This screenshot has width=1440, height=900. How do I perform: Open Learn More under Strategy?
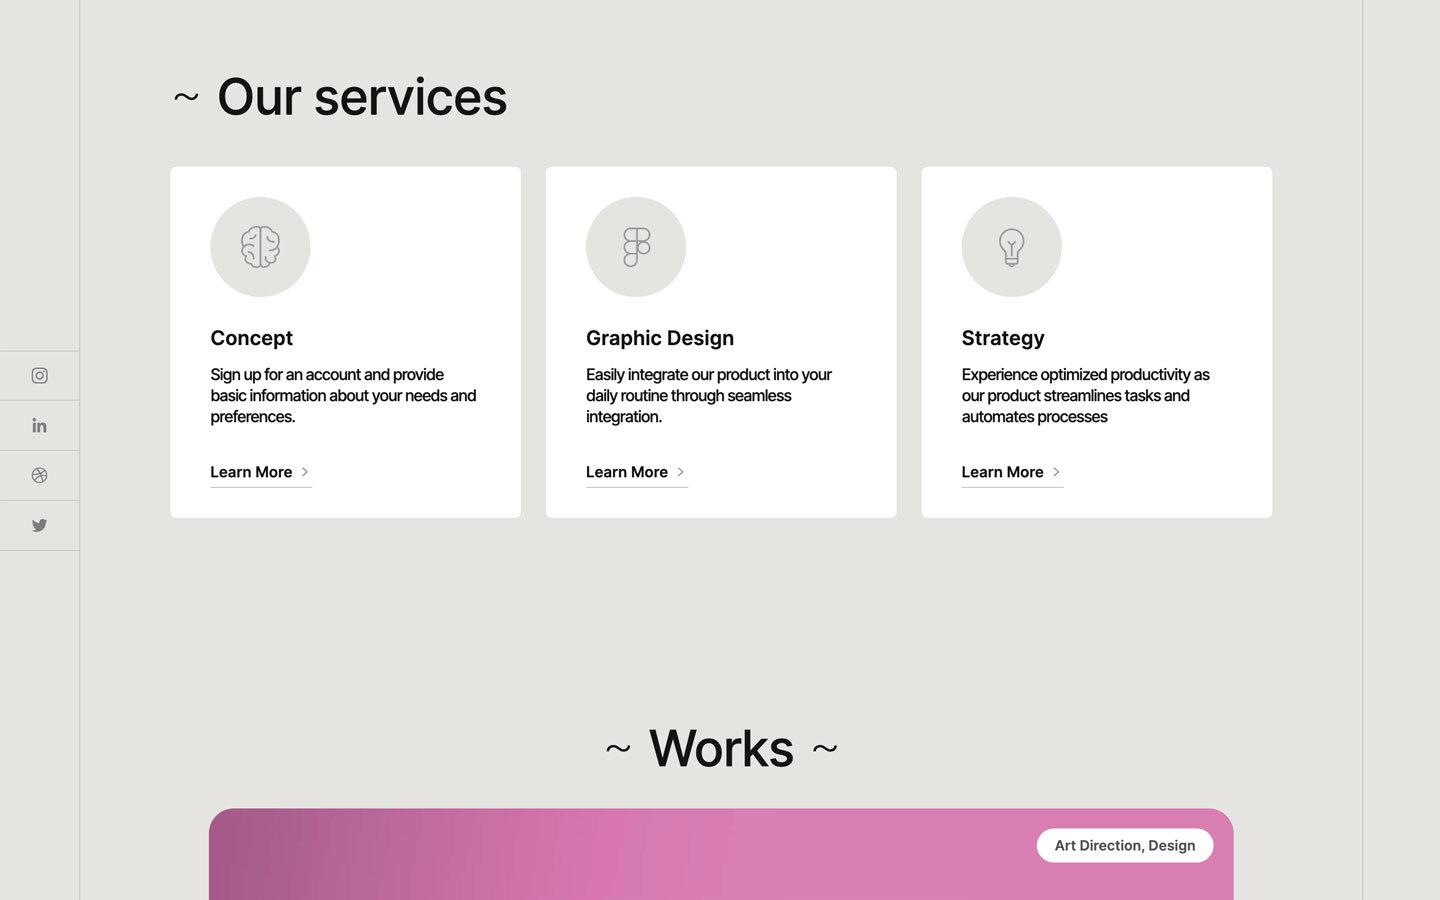click(1002, 471)
